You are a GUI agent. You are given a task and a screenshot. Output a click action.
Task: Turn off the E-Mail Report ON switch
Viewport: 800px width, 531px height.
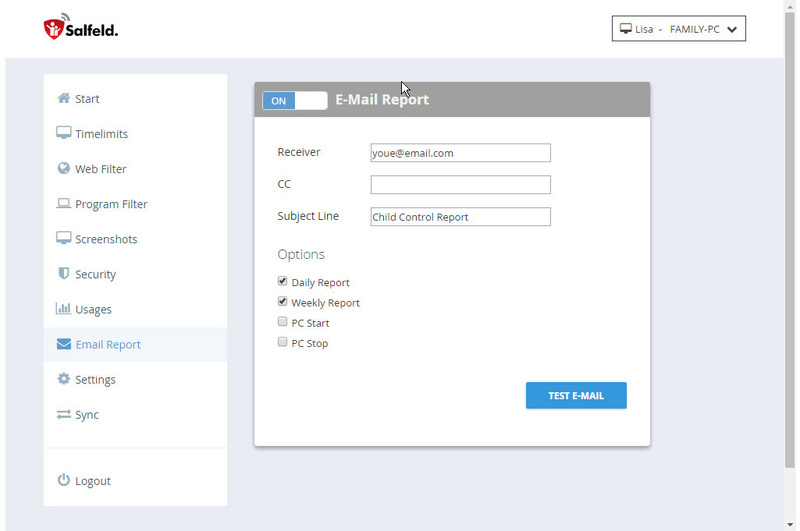click(295, 100)
